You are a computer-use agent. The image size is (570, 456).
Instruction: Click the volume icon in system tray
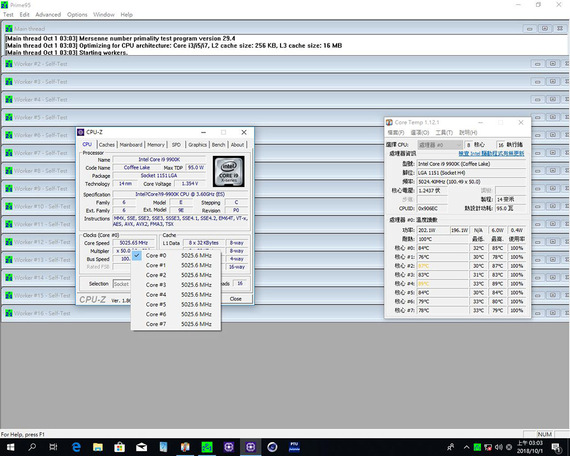(499, 447)
